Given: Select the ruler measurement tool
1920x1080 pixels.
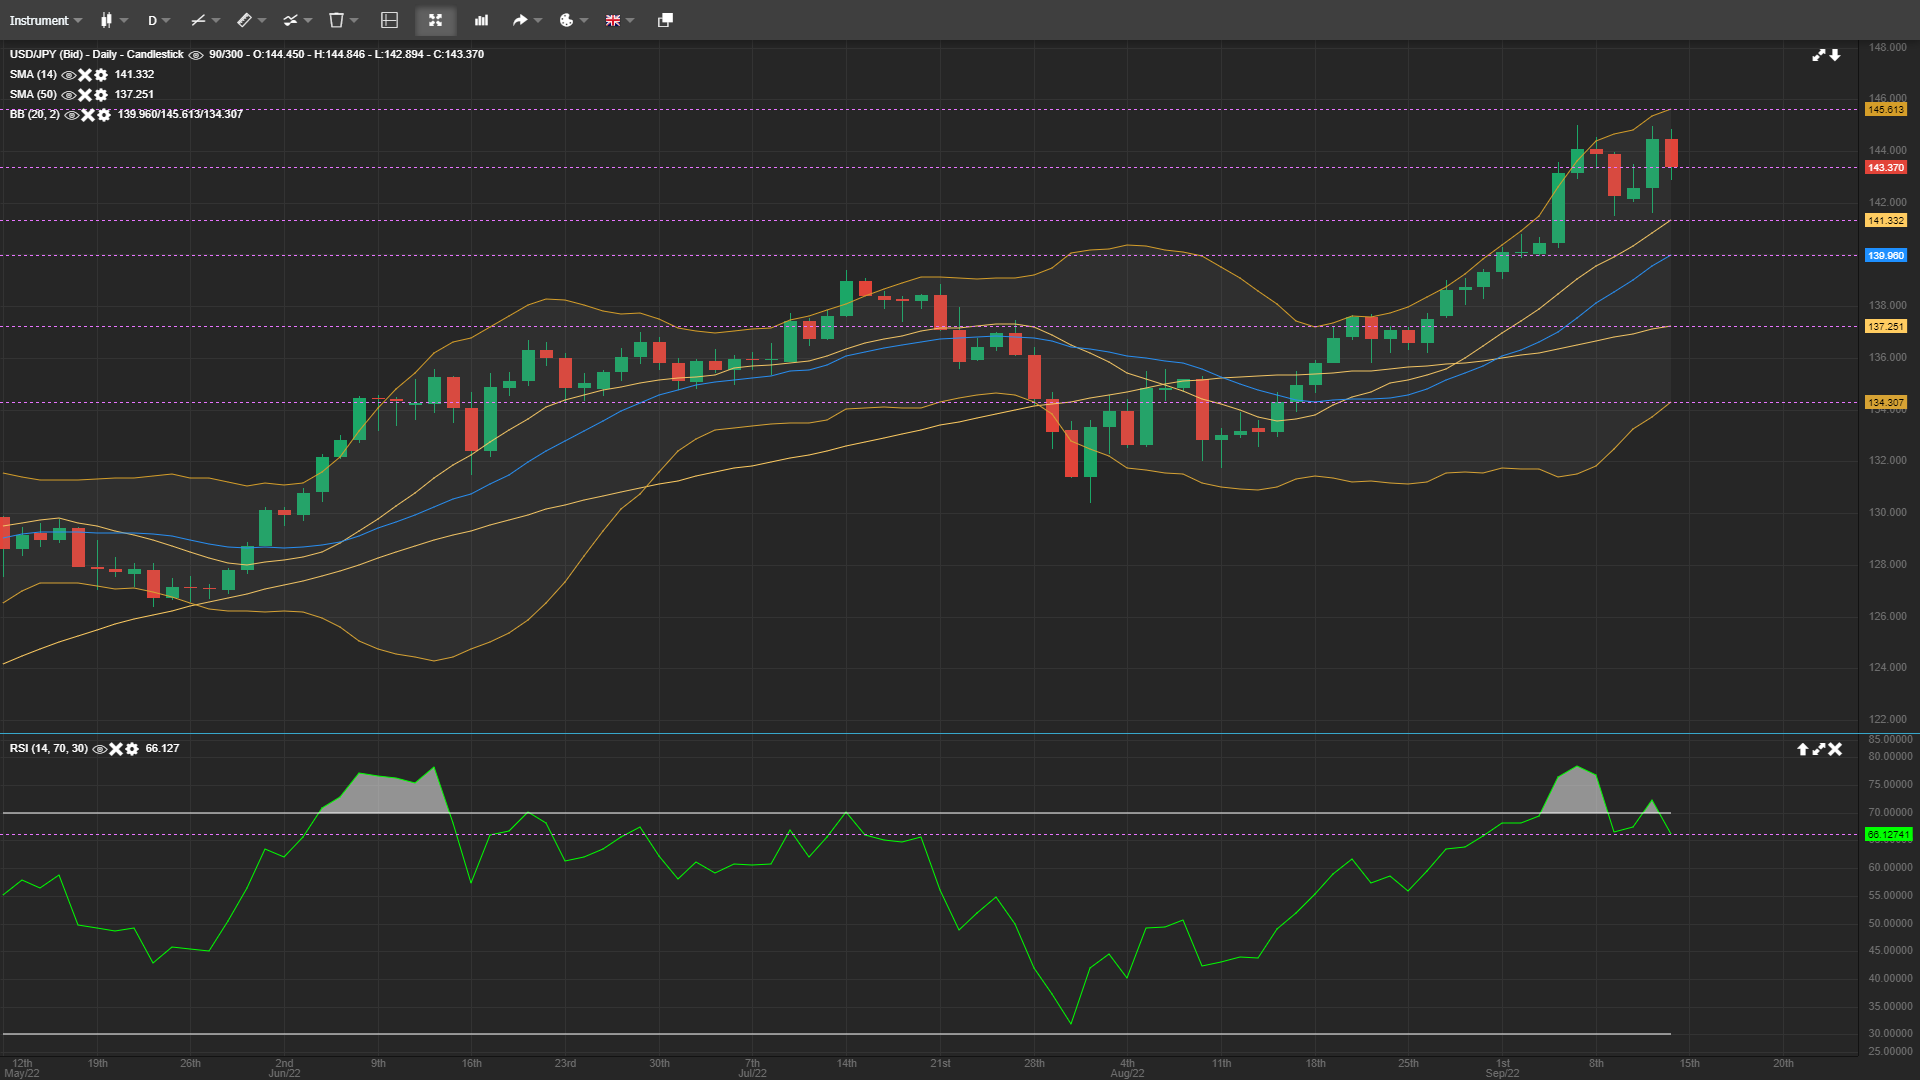Looking at the screenshot, I should tap(244, 20).
